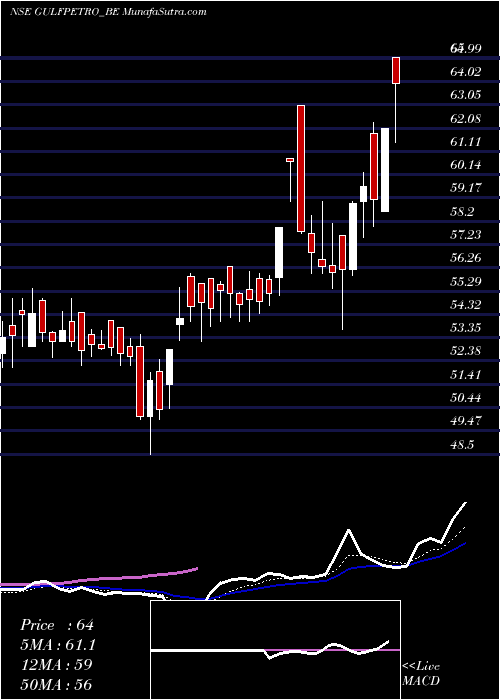This screenshot has width=500, height=700.
Task: Click the 53.35 price axis label
Action: tap(466, 328)
